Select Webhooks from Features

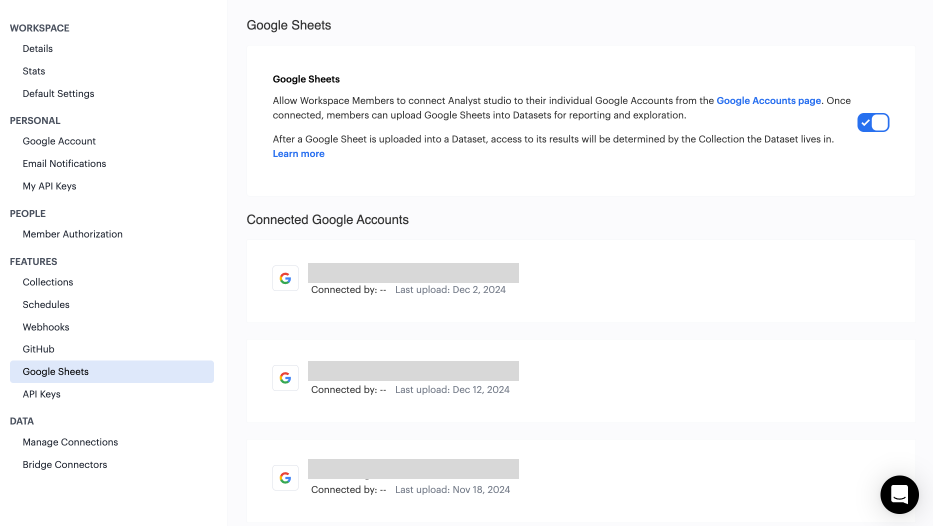click(46, 327)
